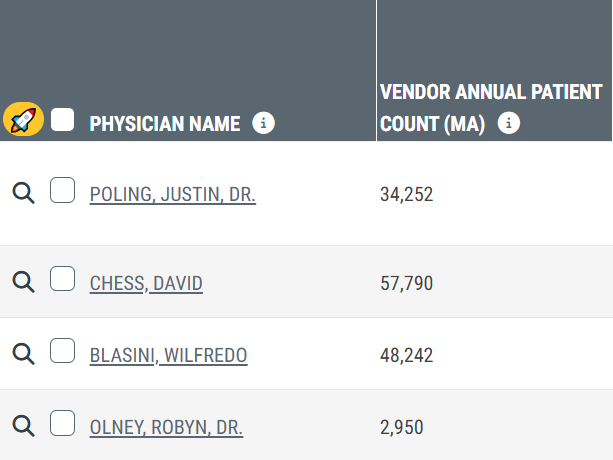Screen dimensions: 613x460
Task: Click magnifier icon for Chess, David
Action: pyautogui.click(x=23, y=282)
